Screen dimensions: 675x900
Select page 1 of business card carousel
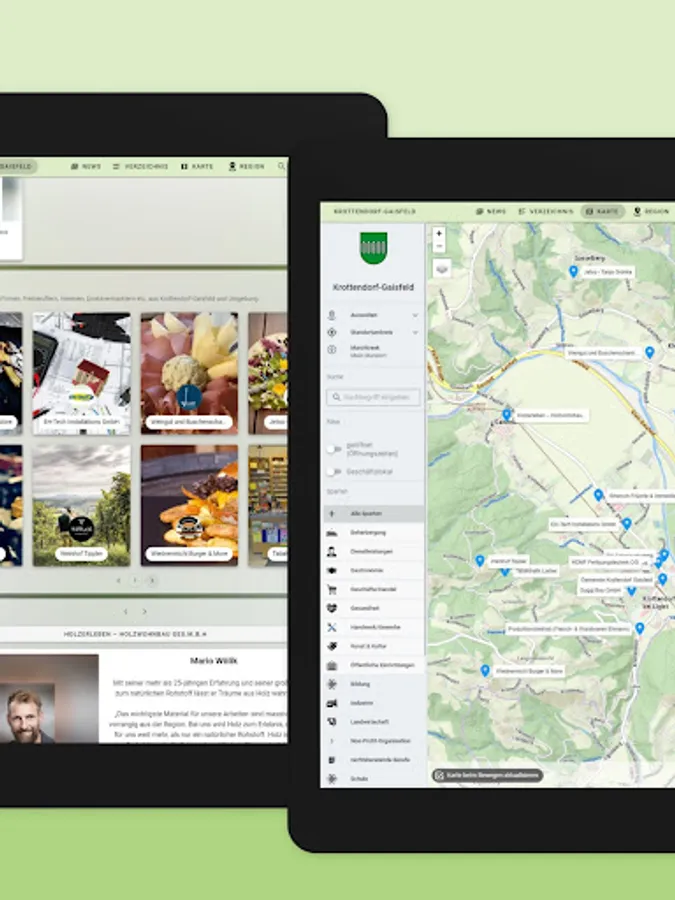135,580
